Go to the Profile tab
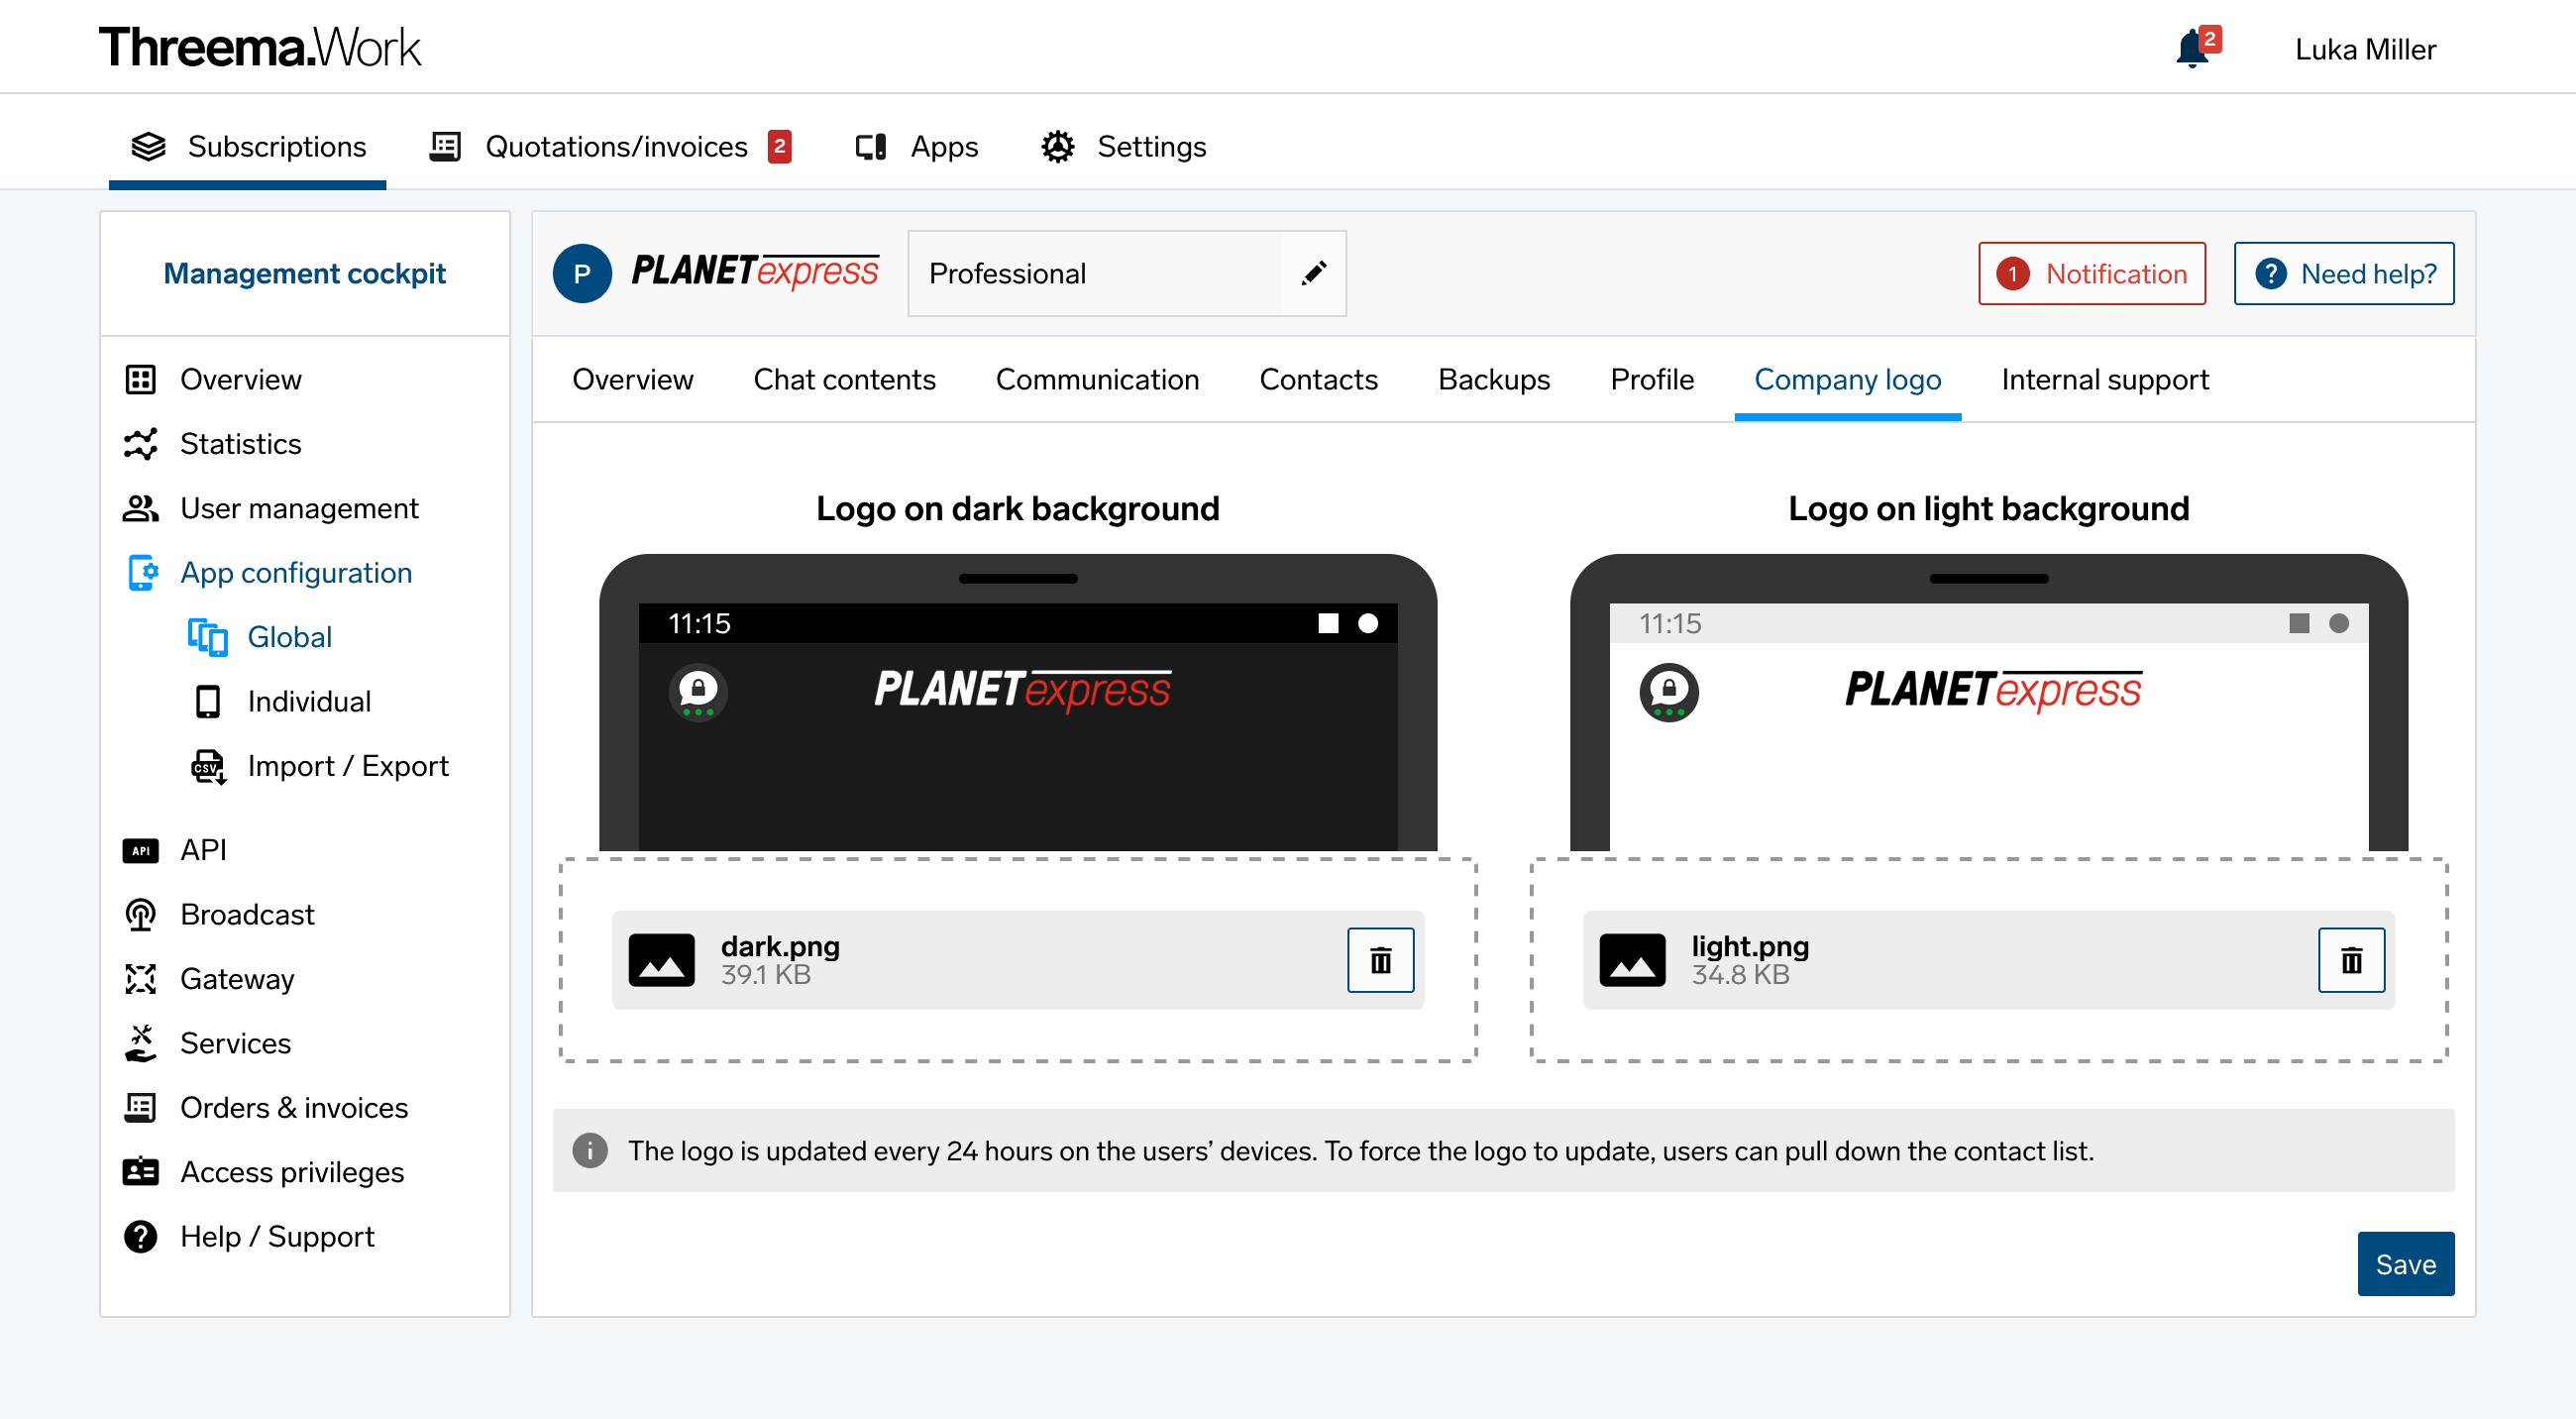The height and width of the screenshot is (1419, 2576). [1652, 380]
